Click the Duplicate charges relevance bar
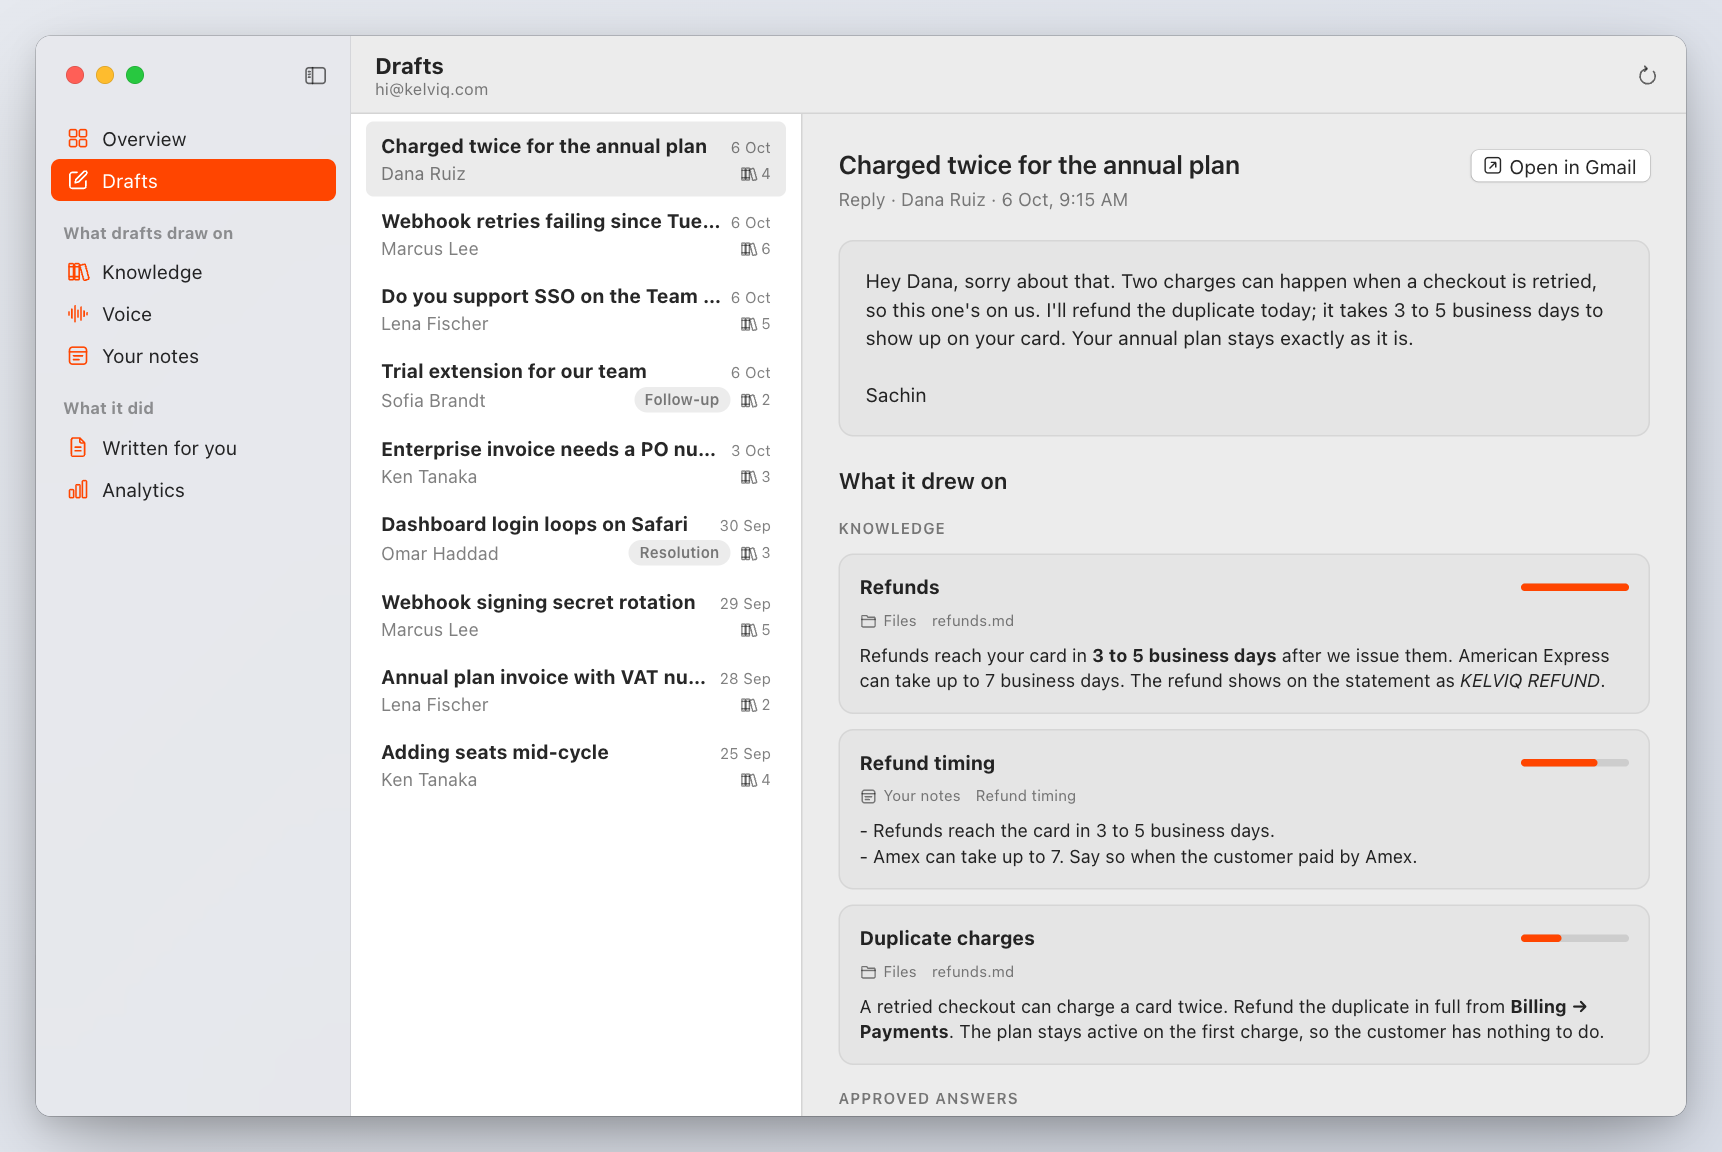The height and width of the screenshot is (1152, 1722). [x=1574, y=938]
